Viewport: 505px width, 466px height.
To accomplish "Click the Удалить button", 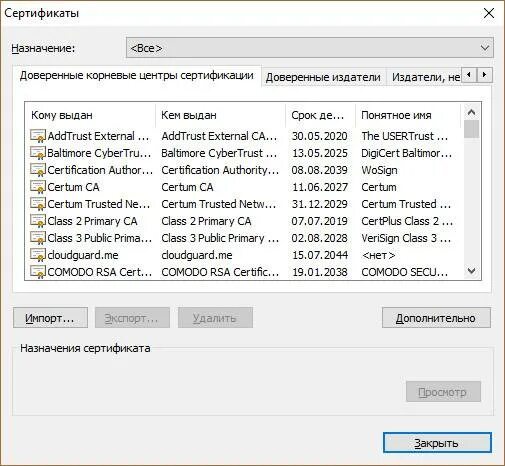I will [x=215, y=318].
